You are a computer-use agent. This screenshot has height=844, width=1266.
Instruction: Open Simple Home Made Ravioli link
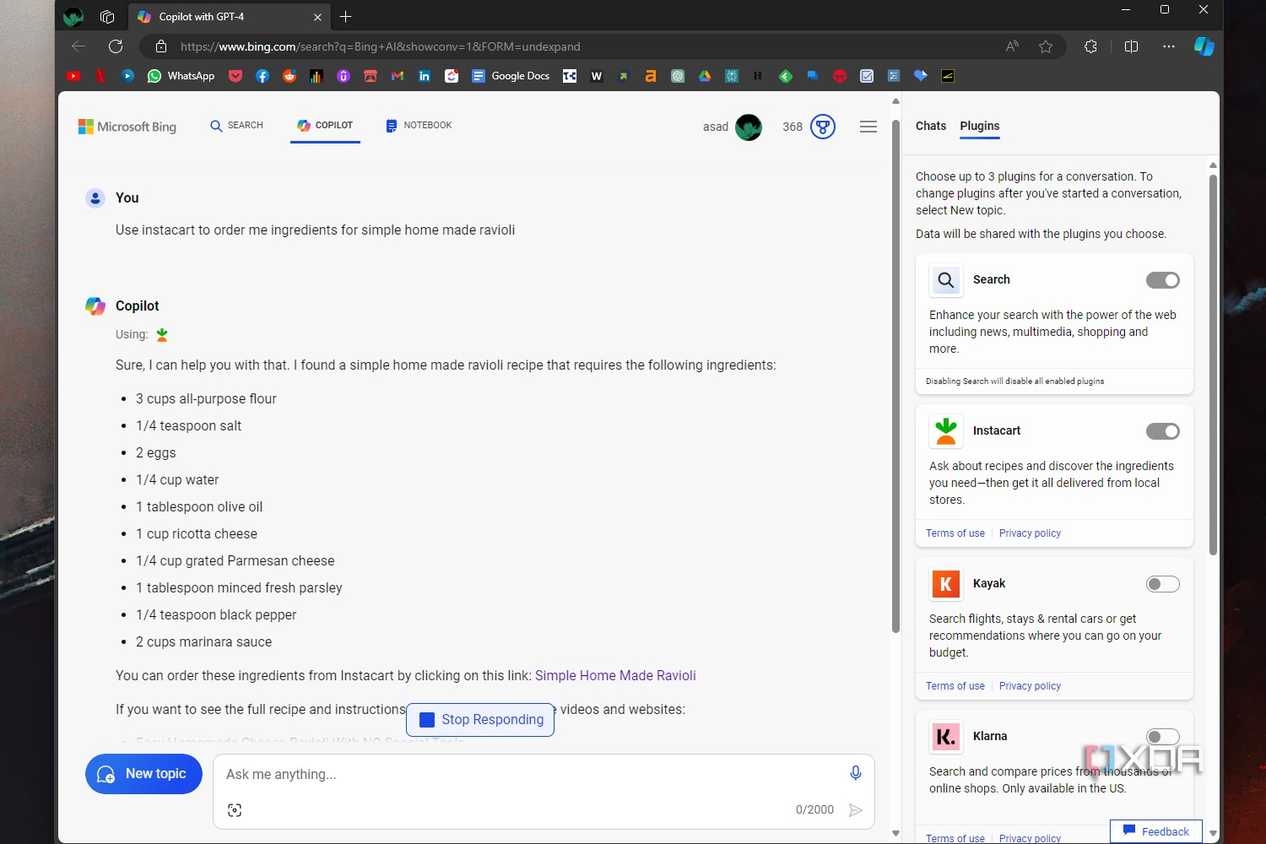point(615,675)
